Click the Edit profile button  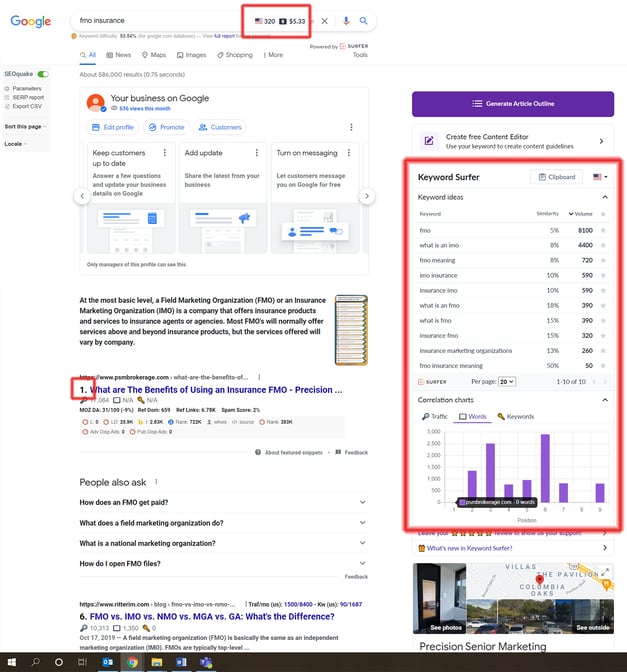coord(113,127)
